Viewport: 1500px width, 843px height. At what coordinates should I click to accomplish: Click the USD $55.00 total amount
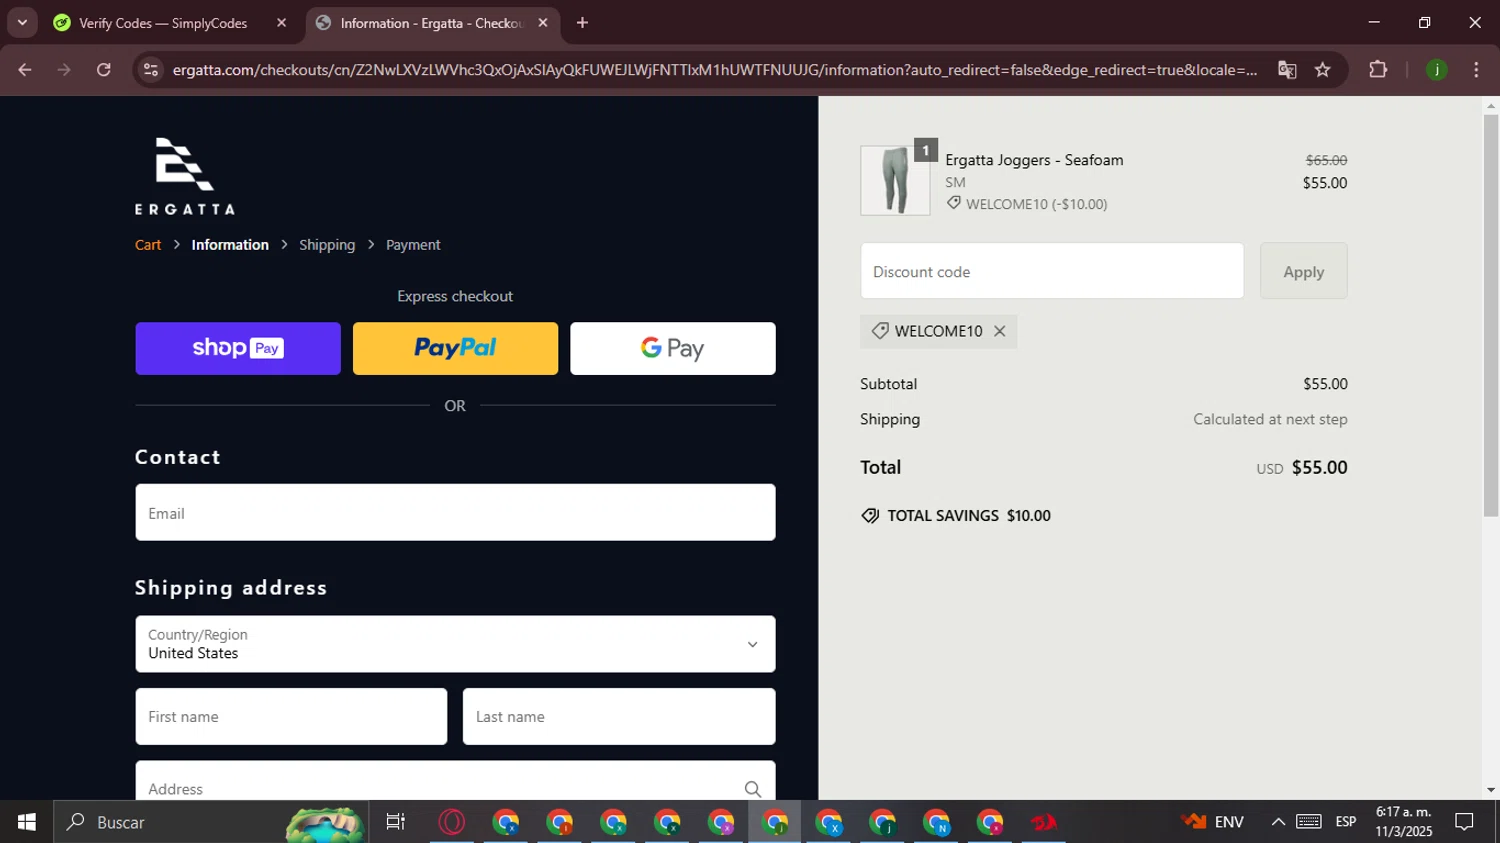pos(1302,468)
